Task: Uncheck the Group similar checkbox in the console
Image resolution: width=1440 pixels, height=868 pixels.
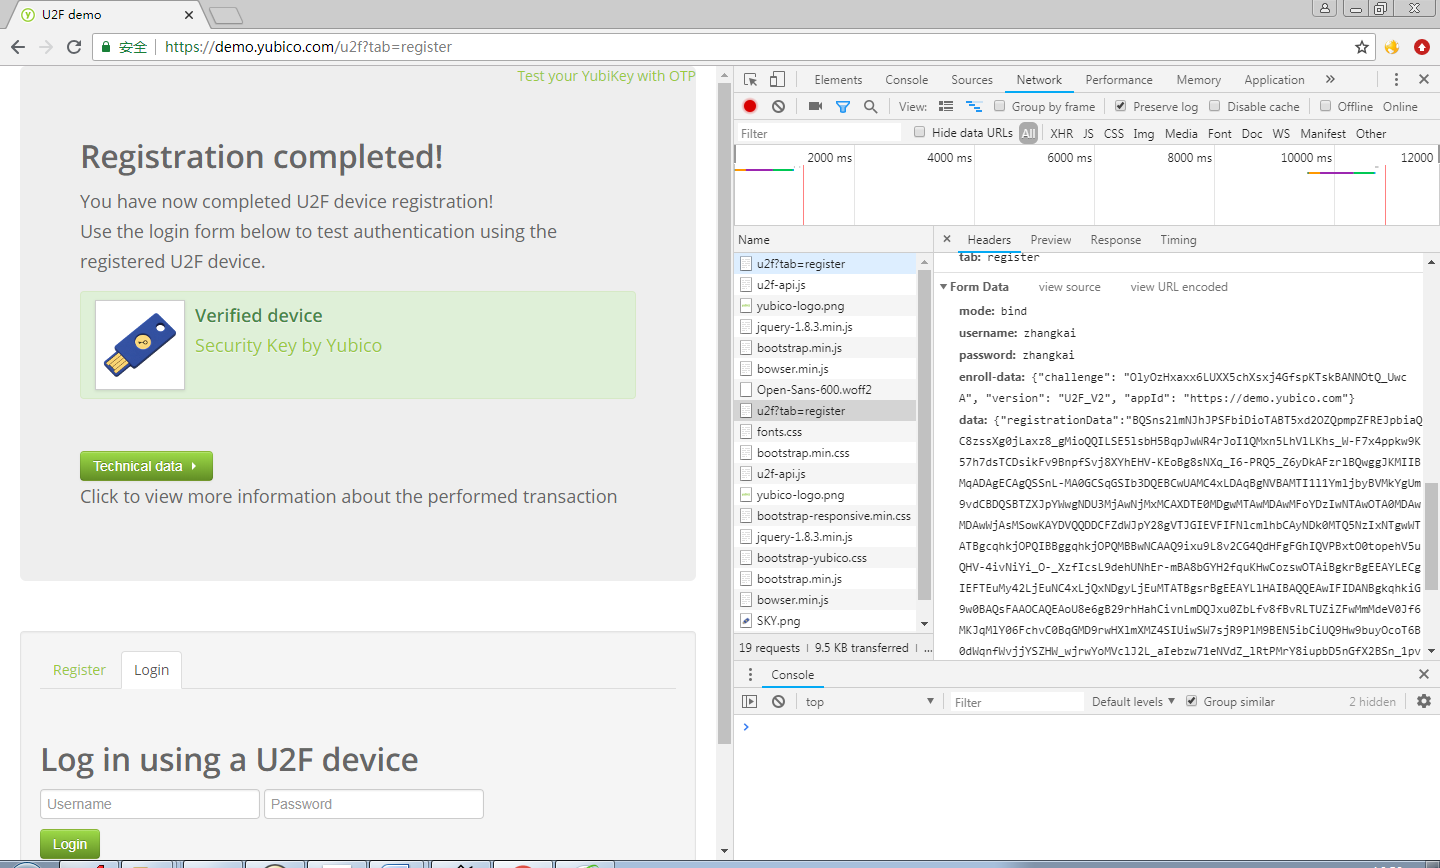Action: [x=1191, y=701]
